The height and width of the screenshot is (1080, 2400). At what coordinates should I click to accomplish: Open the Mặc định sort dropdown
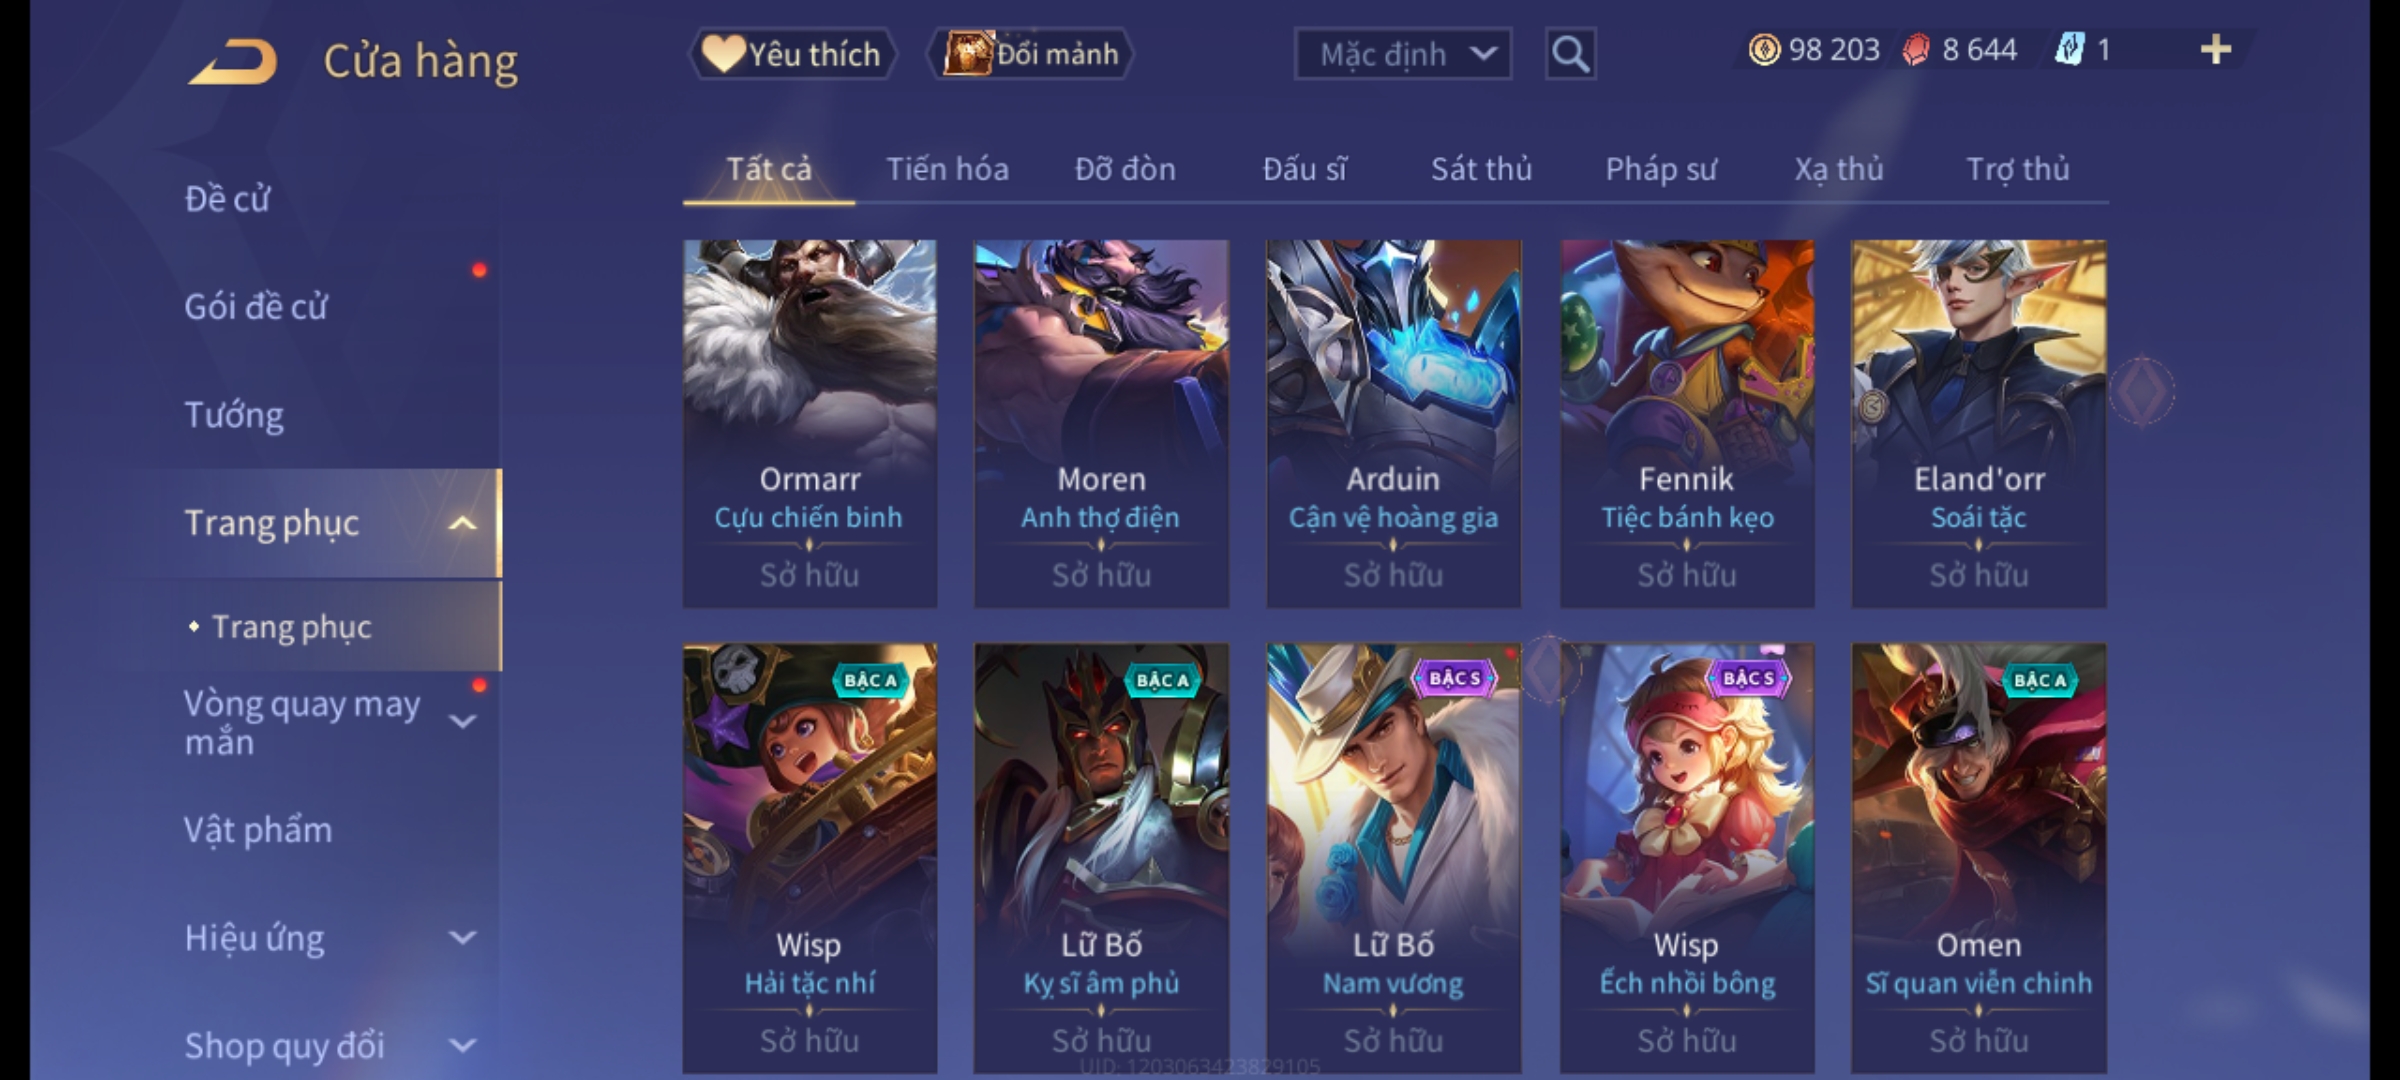(1402, 54)
